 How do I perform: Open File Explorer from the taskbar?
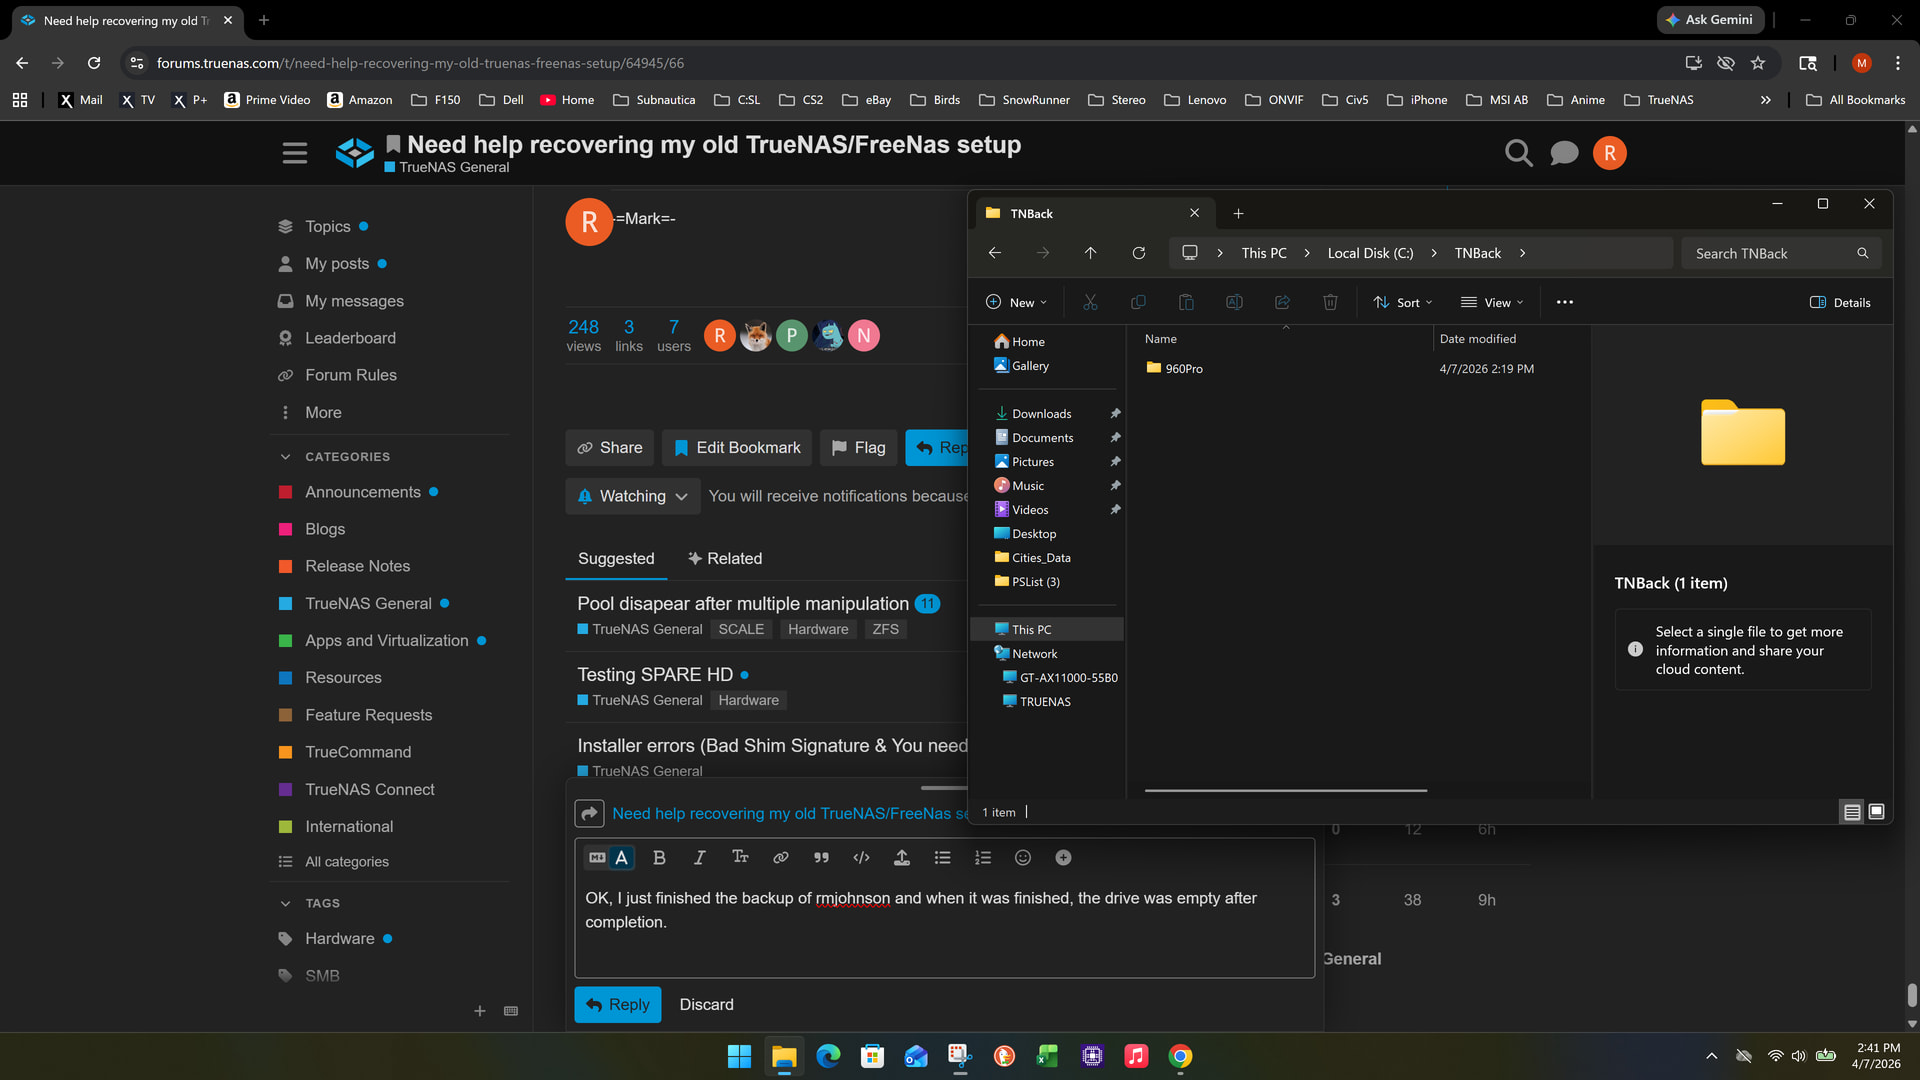(x=784, y=1056)
